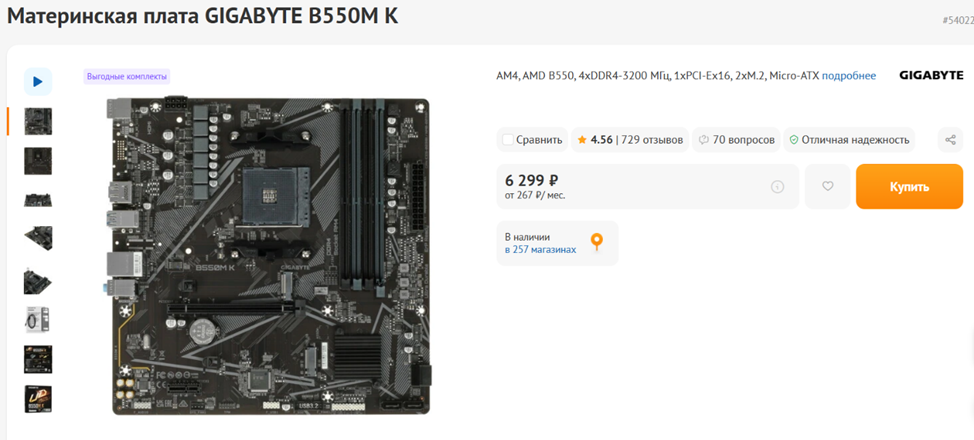Select the product box thumbnail at bottom
Image resolution: width=974 pixels, height=440 pixels.
38,399
